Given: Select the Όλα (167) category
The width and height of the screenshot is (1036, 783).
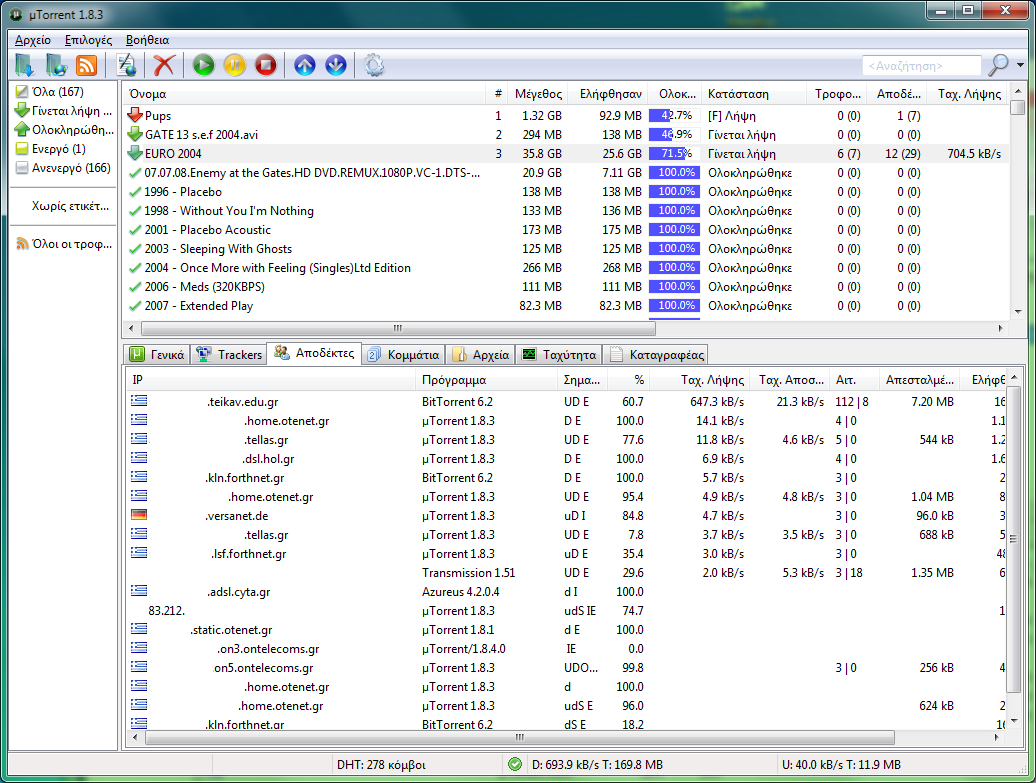Looking at the screenshot, I should (57, 91).
